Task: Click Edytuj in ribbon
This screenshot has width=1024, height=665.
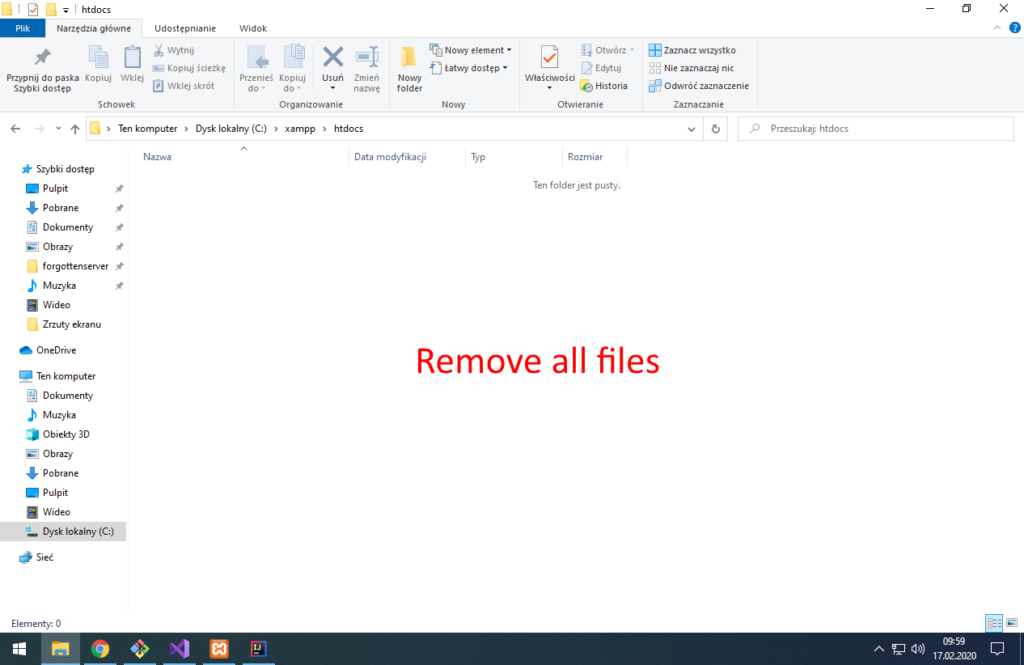Action: [601, 68]
